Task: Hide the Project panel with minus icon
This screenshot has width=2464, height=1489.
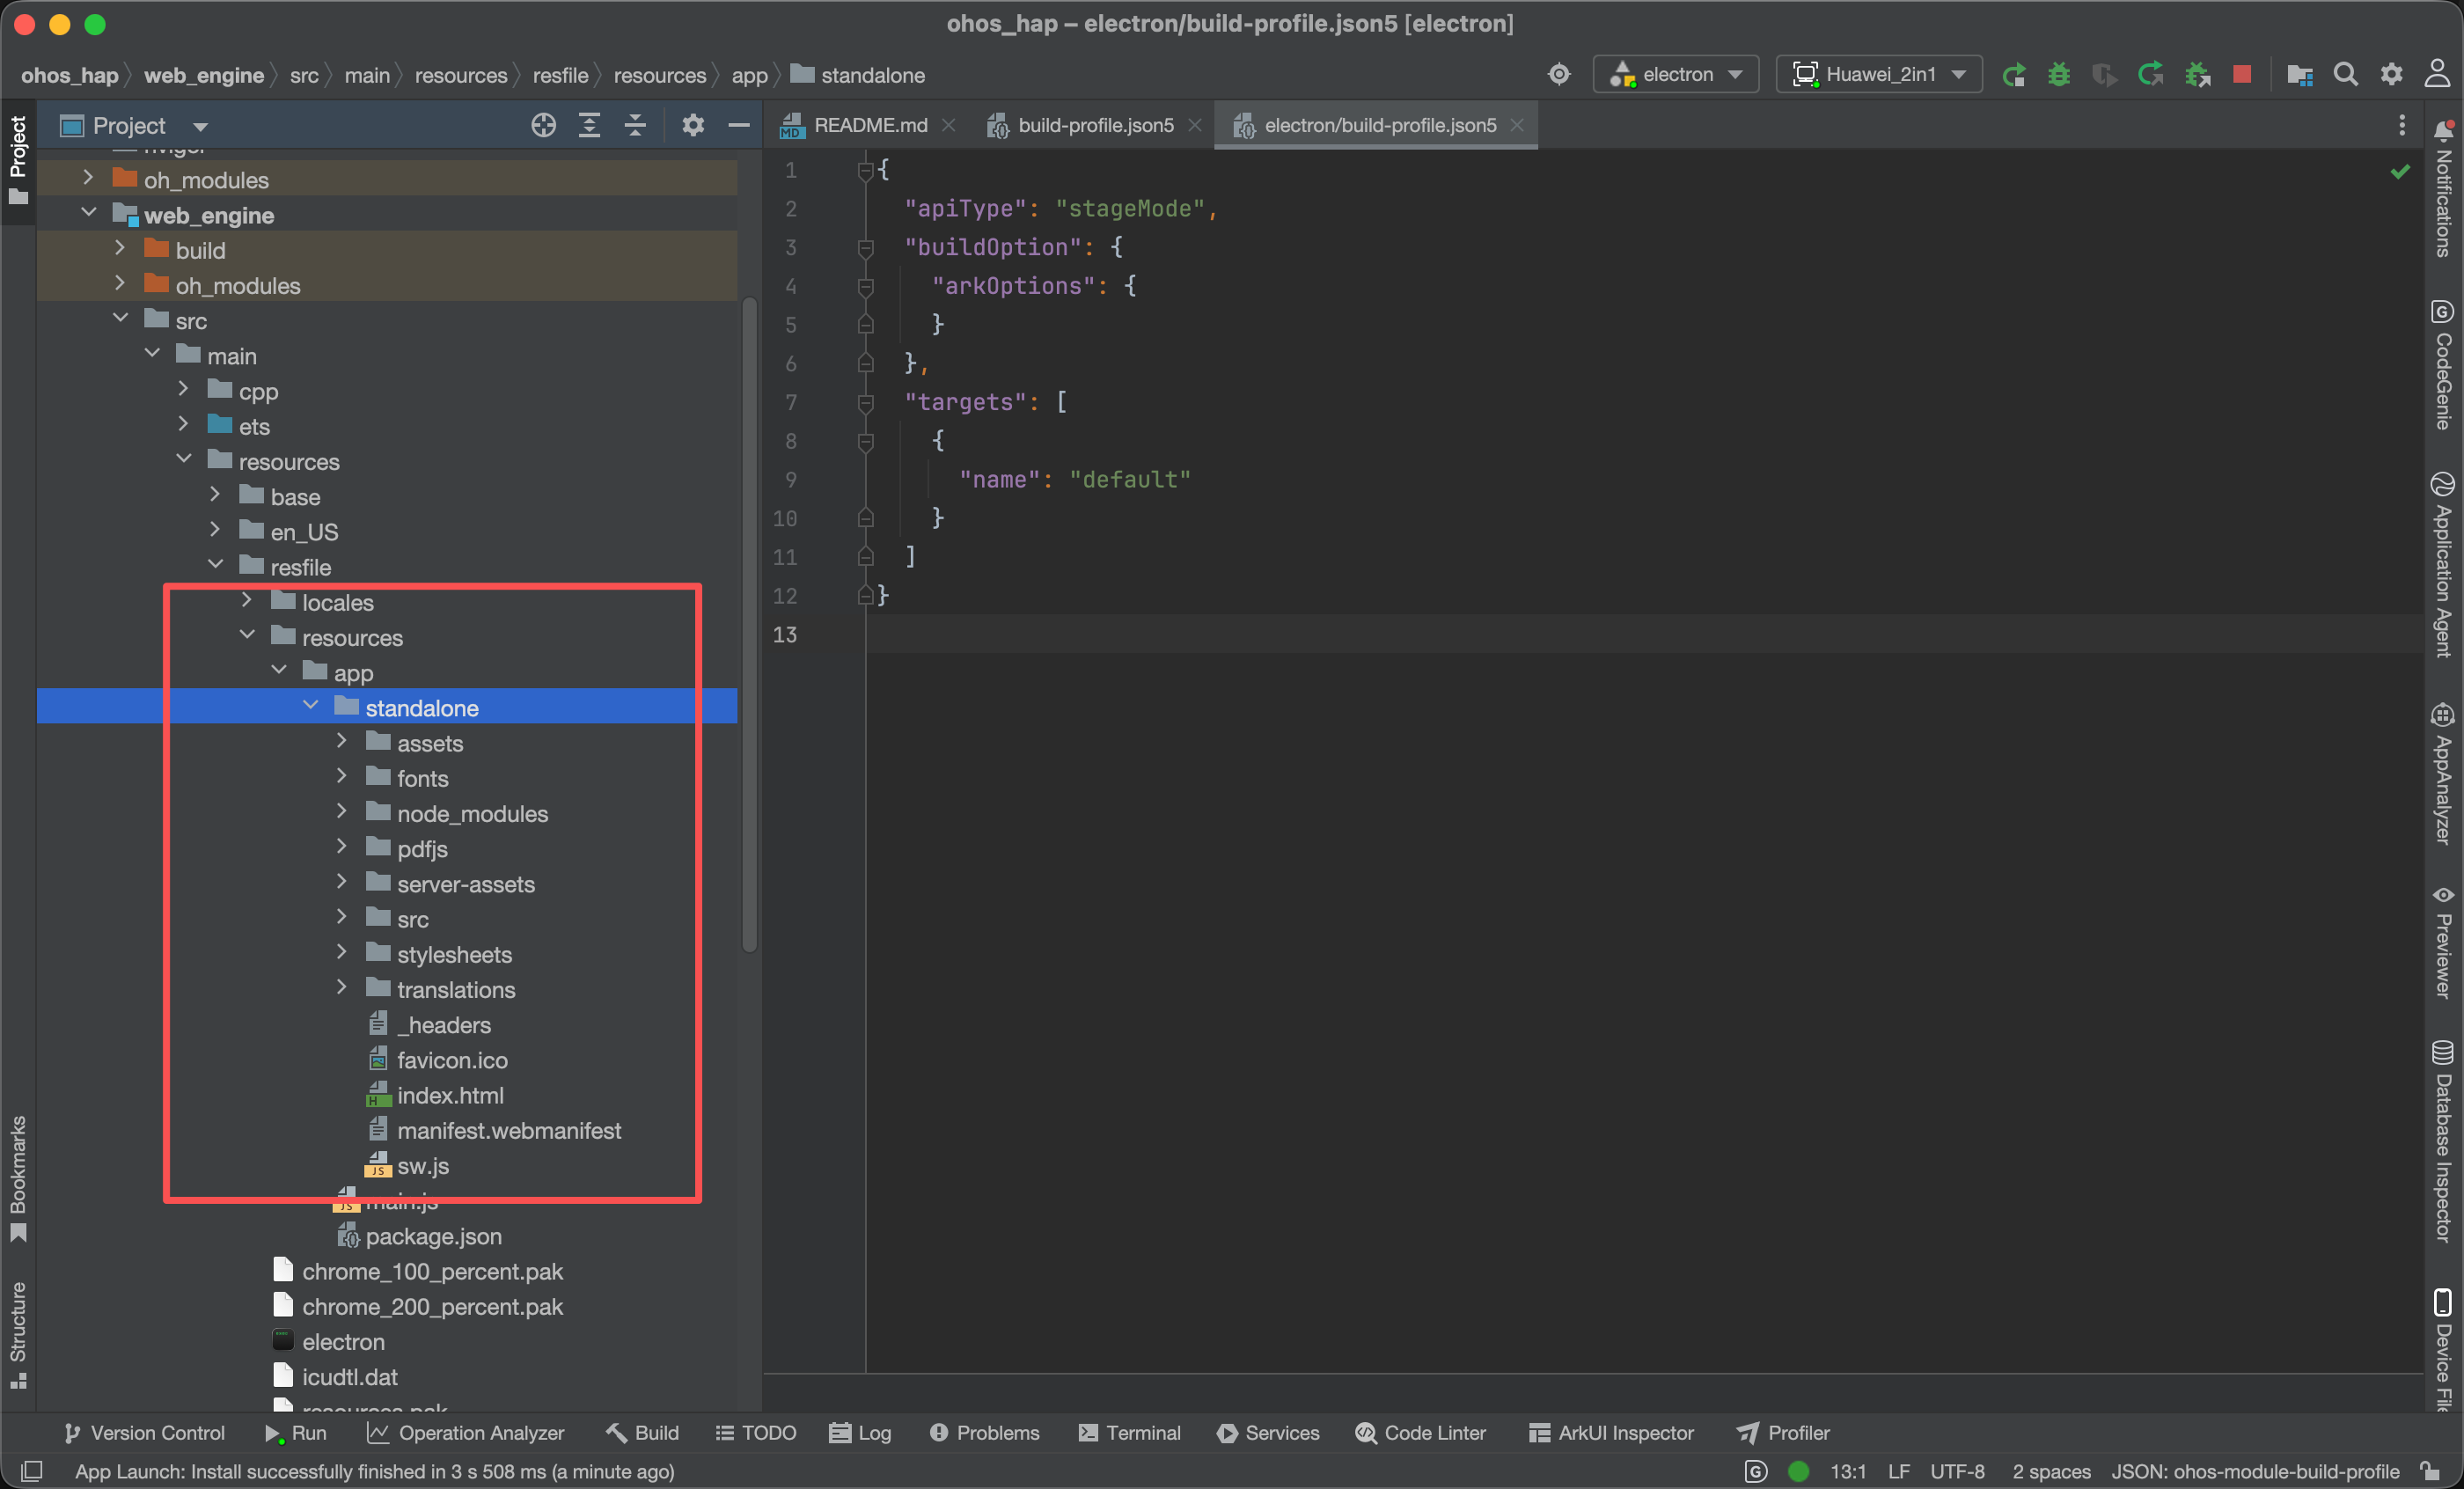Action: tap(739, 125)
